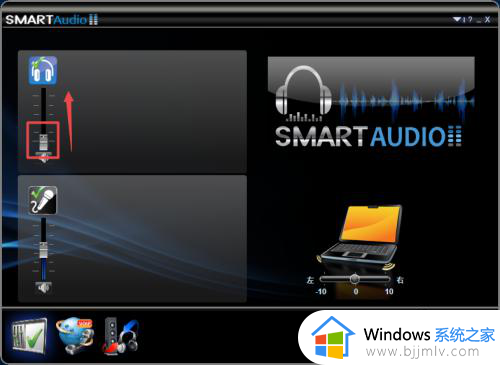
Task: Mute the microphone via the speaker icon below the slider
Action: (44, 287)
